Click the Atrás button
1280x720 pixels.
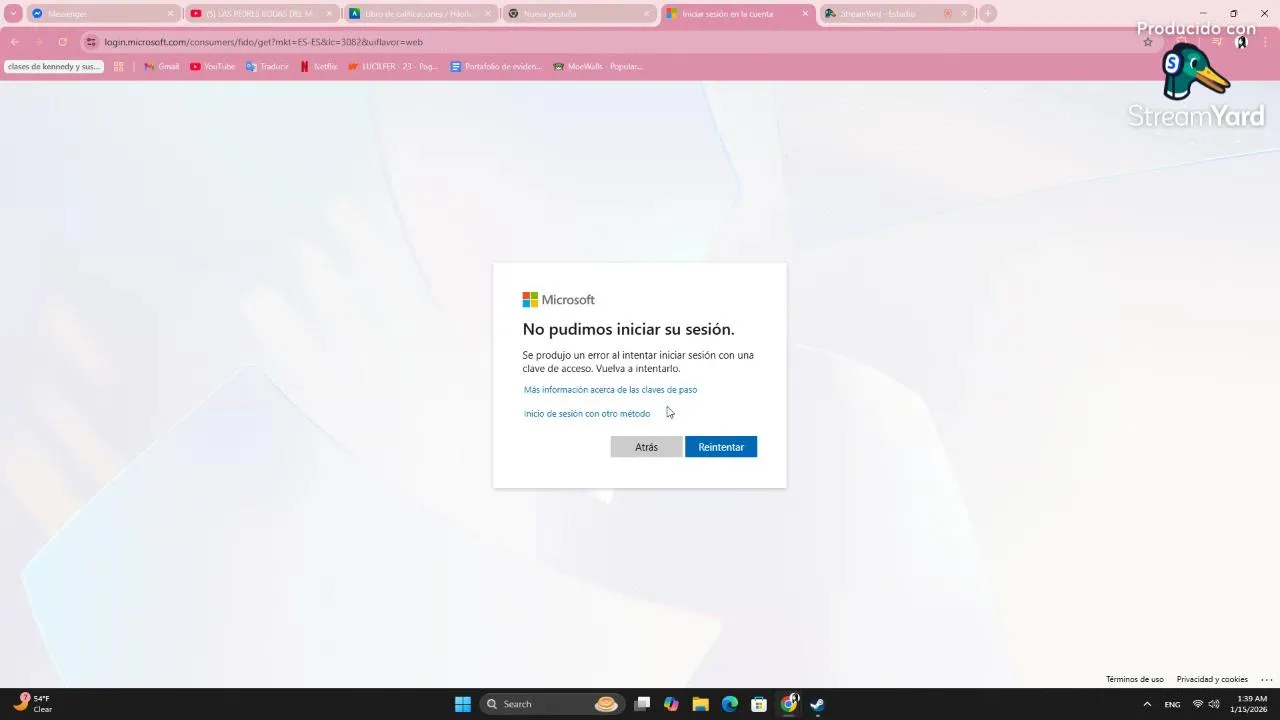point(646,447)
